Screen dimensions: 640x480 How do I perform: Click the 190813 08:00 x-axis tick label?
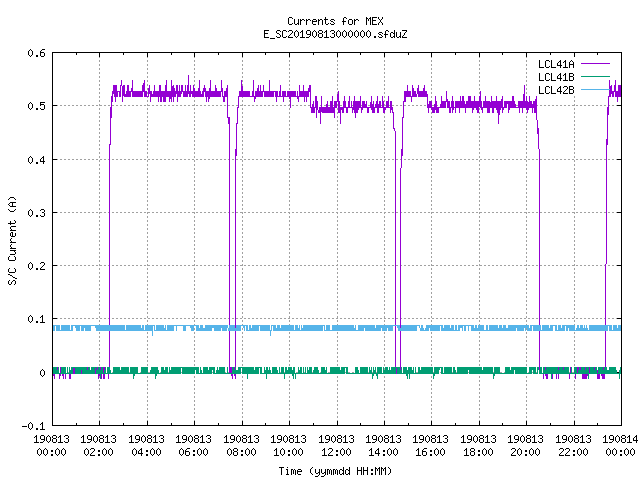click(241, 446)
